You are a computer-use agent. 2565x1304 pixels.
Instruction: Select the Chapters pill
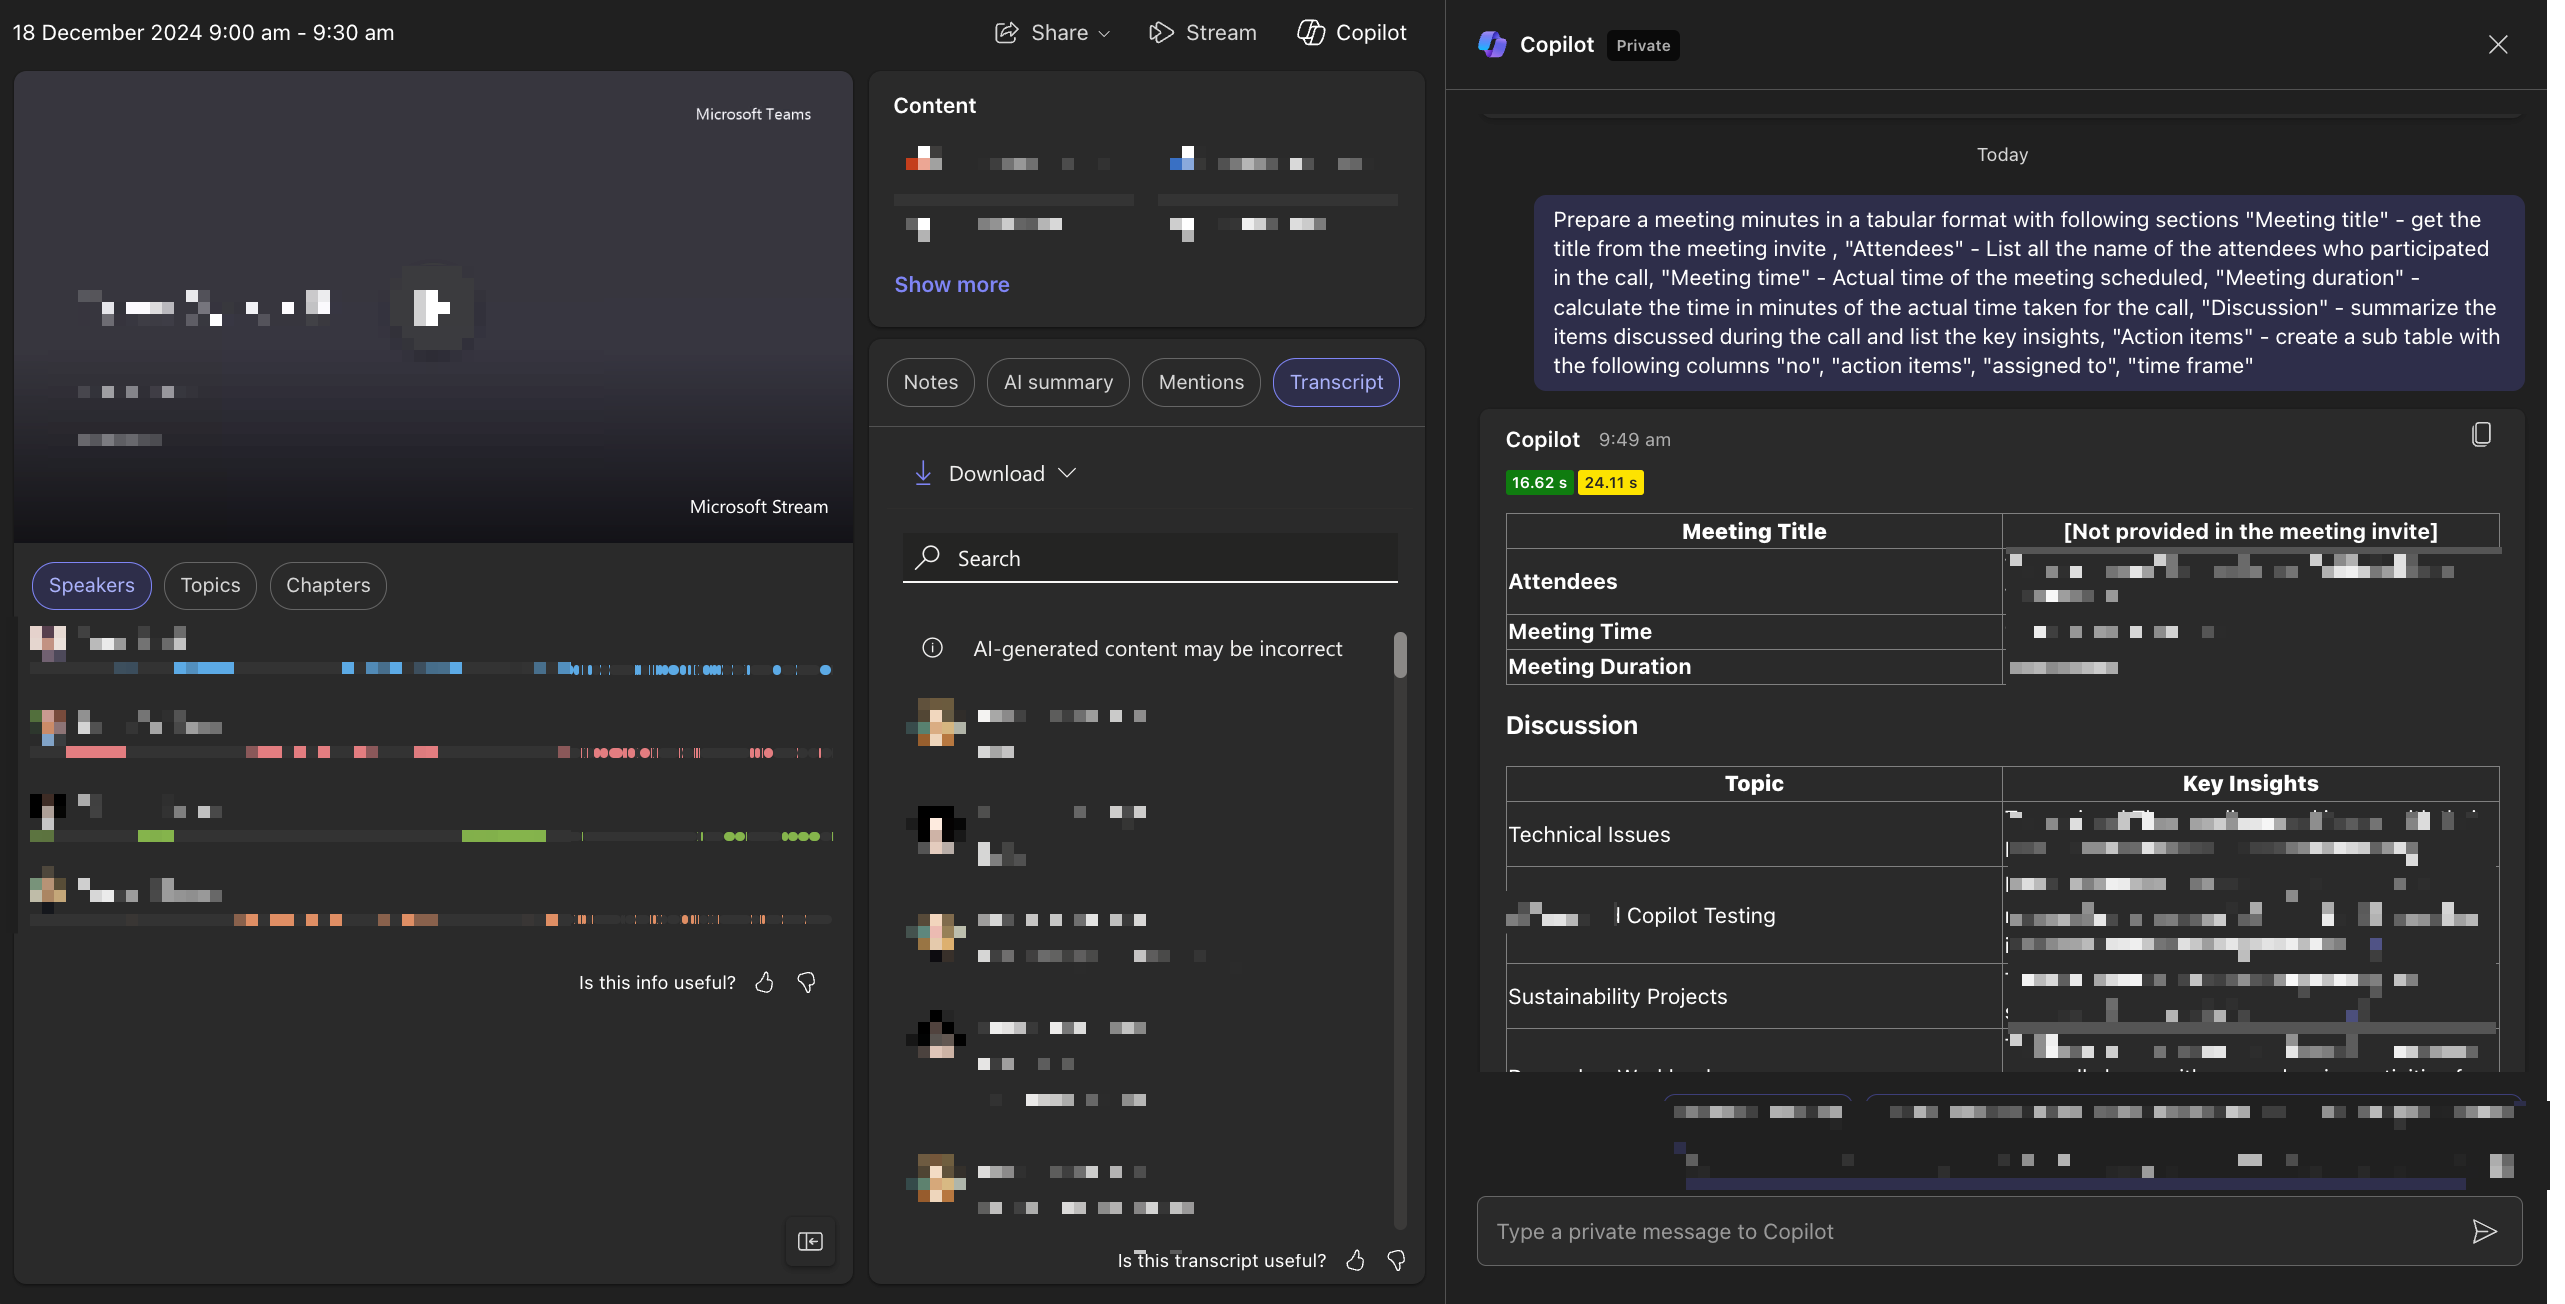click(328, 586)
